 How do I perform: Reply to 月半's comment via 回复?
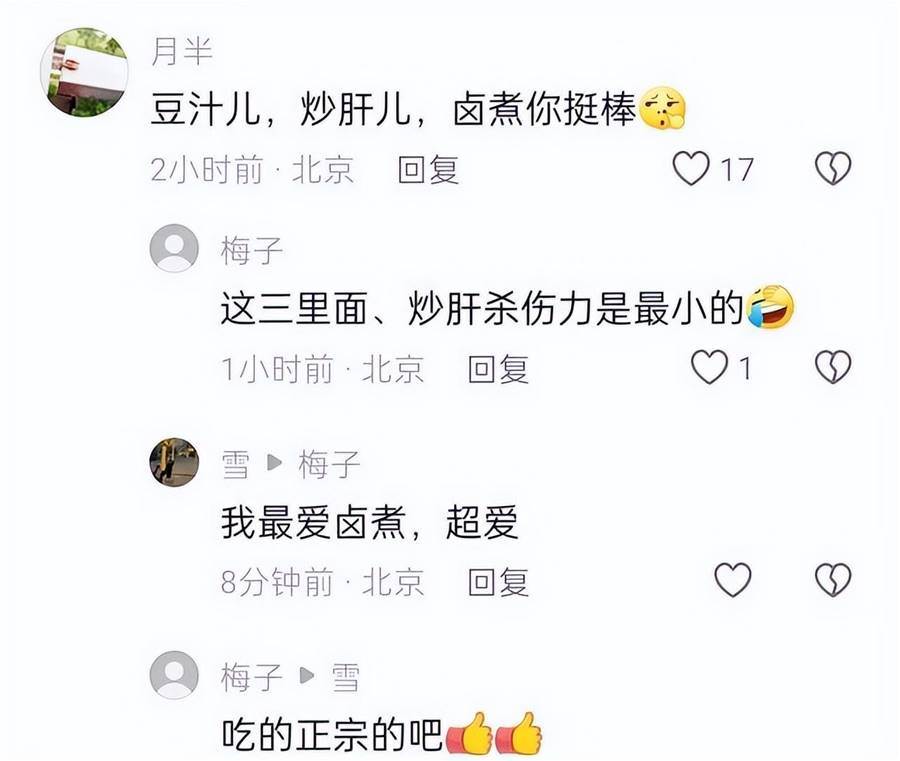click(428, 170)
